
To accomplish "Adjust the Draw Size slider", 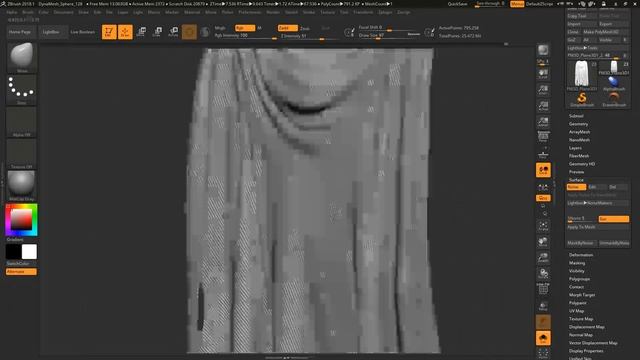I will 390,36.
